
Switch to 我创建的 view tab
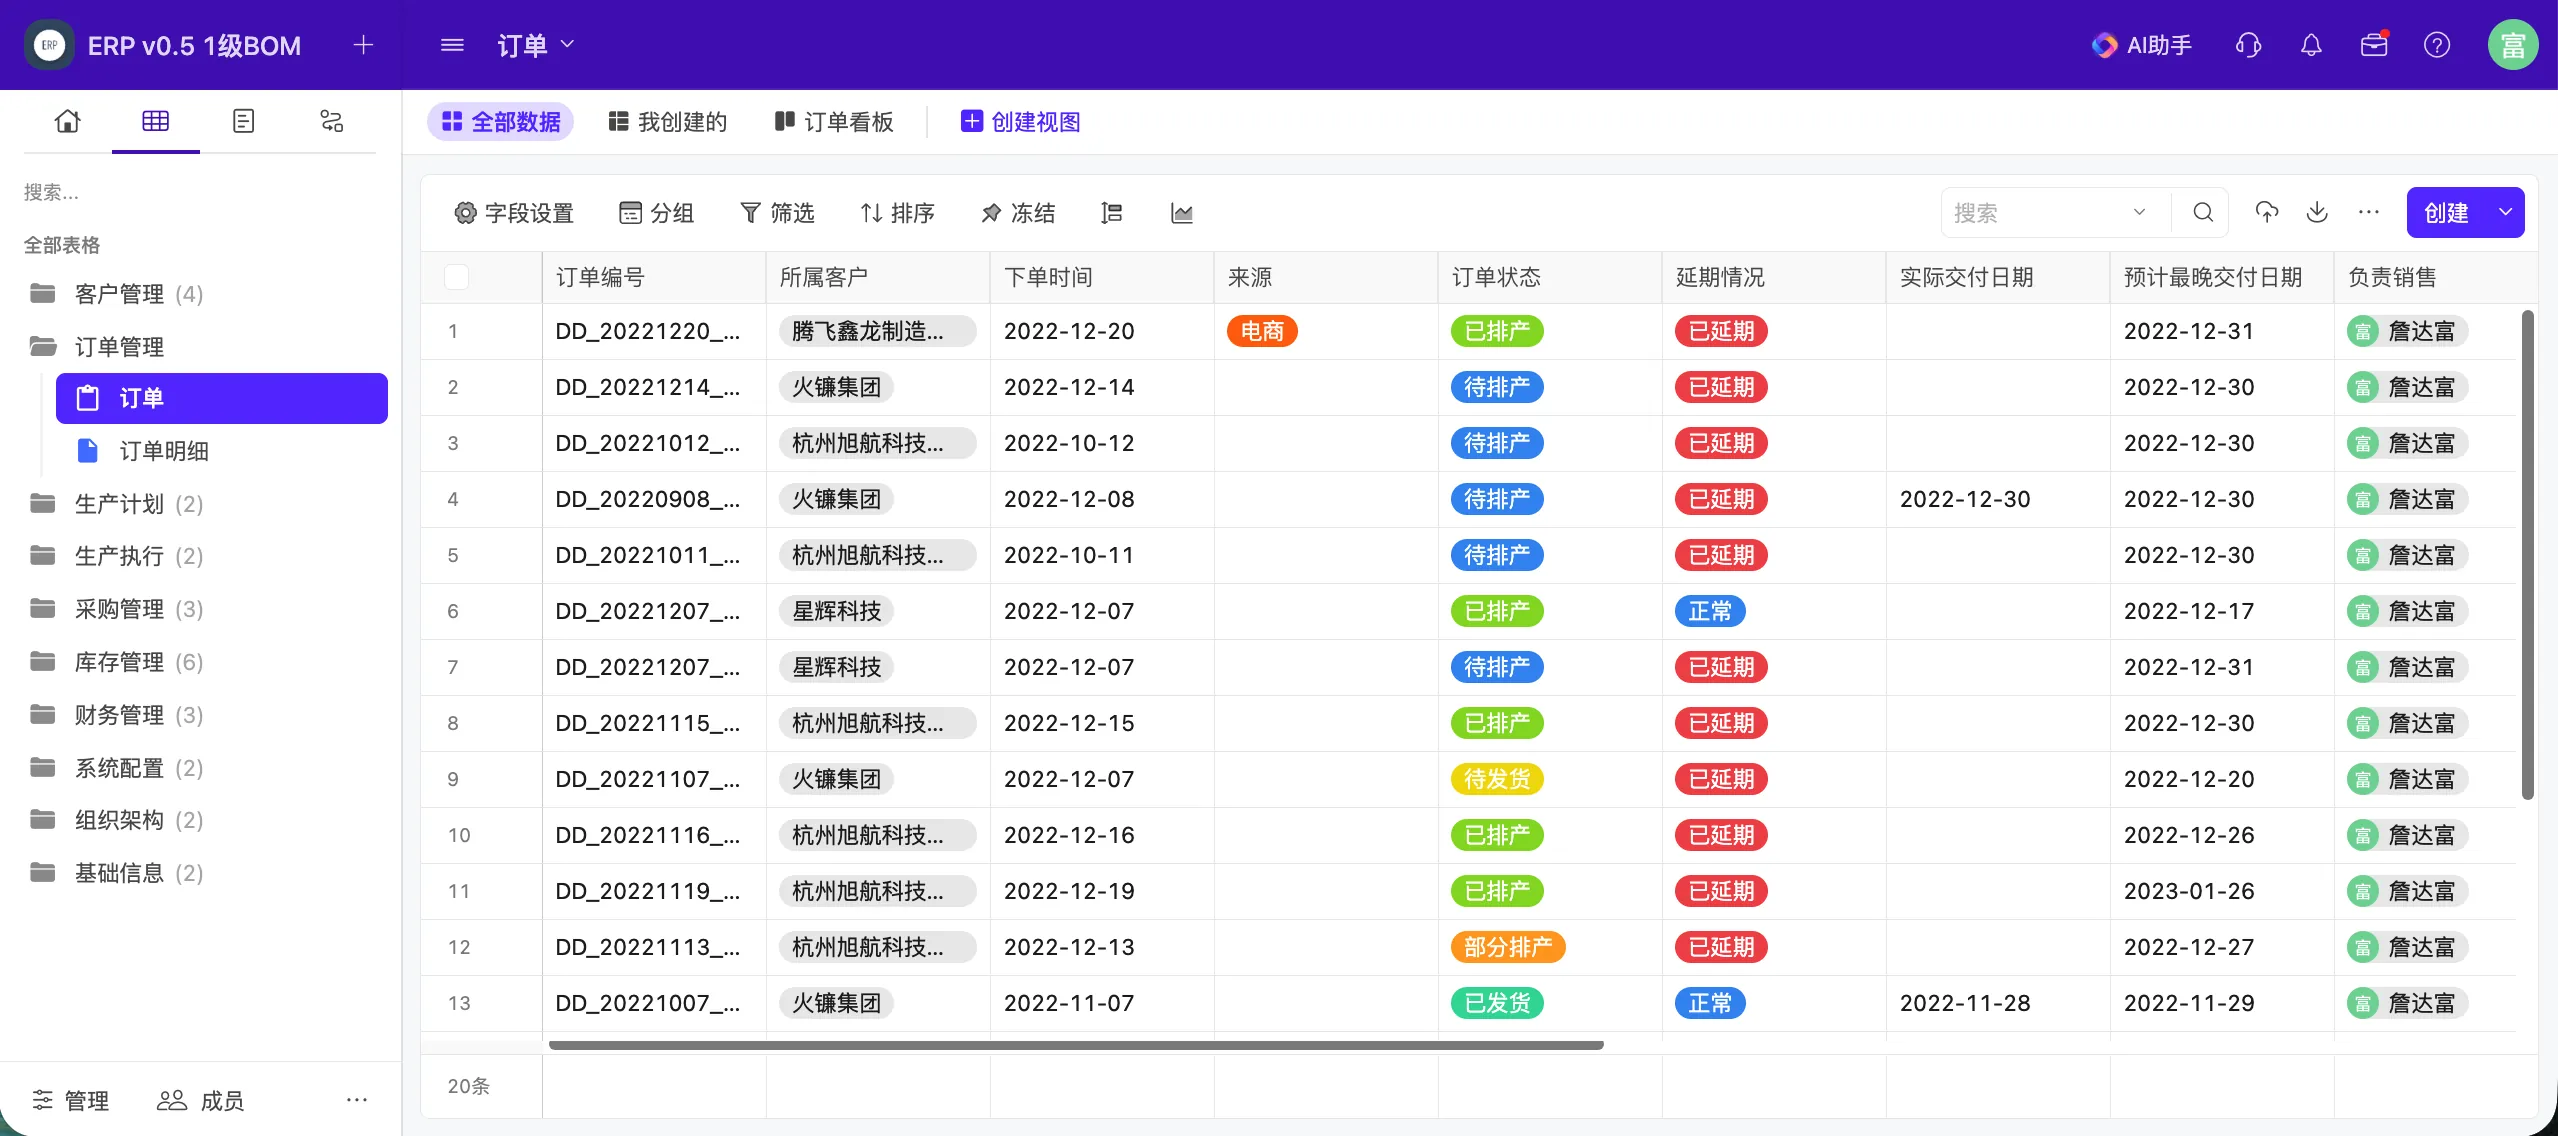(x=667, y=122)
